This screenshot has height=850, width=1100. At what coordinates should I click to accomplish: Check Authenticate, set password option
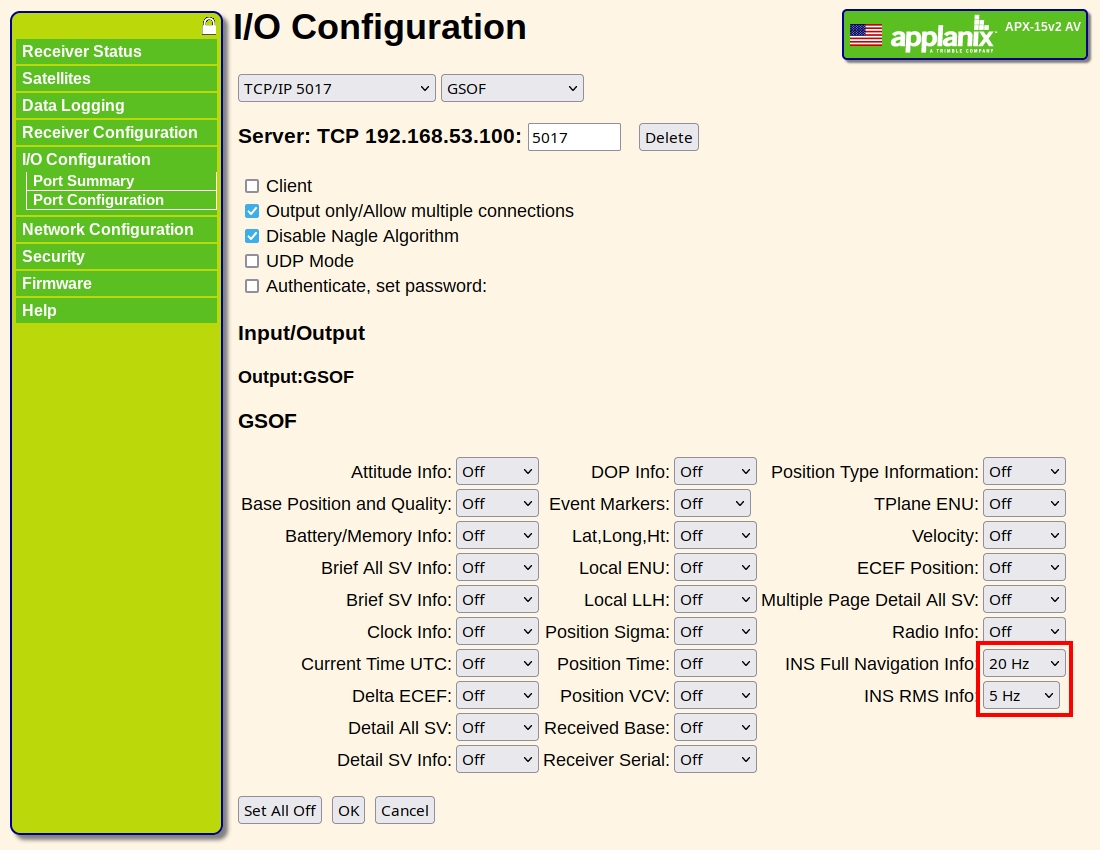click(x=252, y=286)
